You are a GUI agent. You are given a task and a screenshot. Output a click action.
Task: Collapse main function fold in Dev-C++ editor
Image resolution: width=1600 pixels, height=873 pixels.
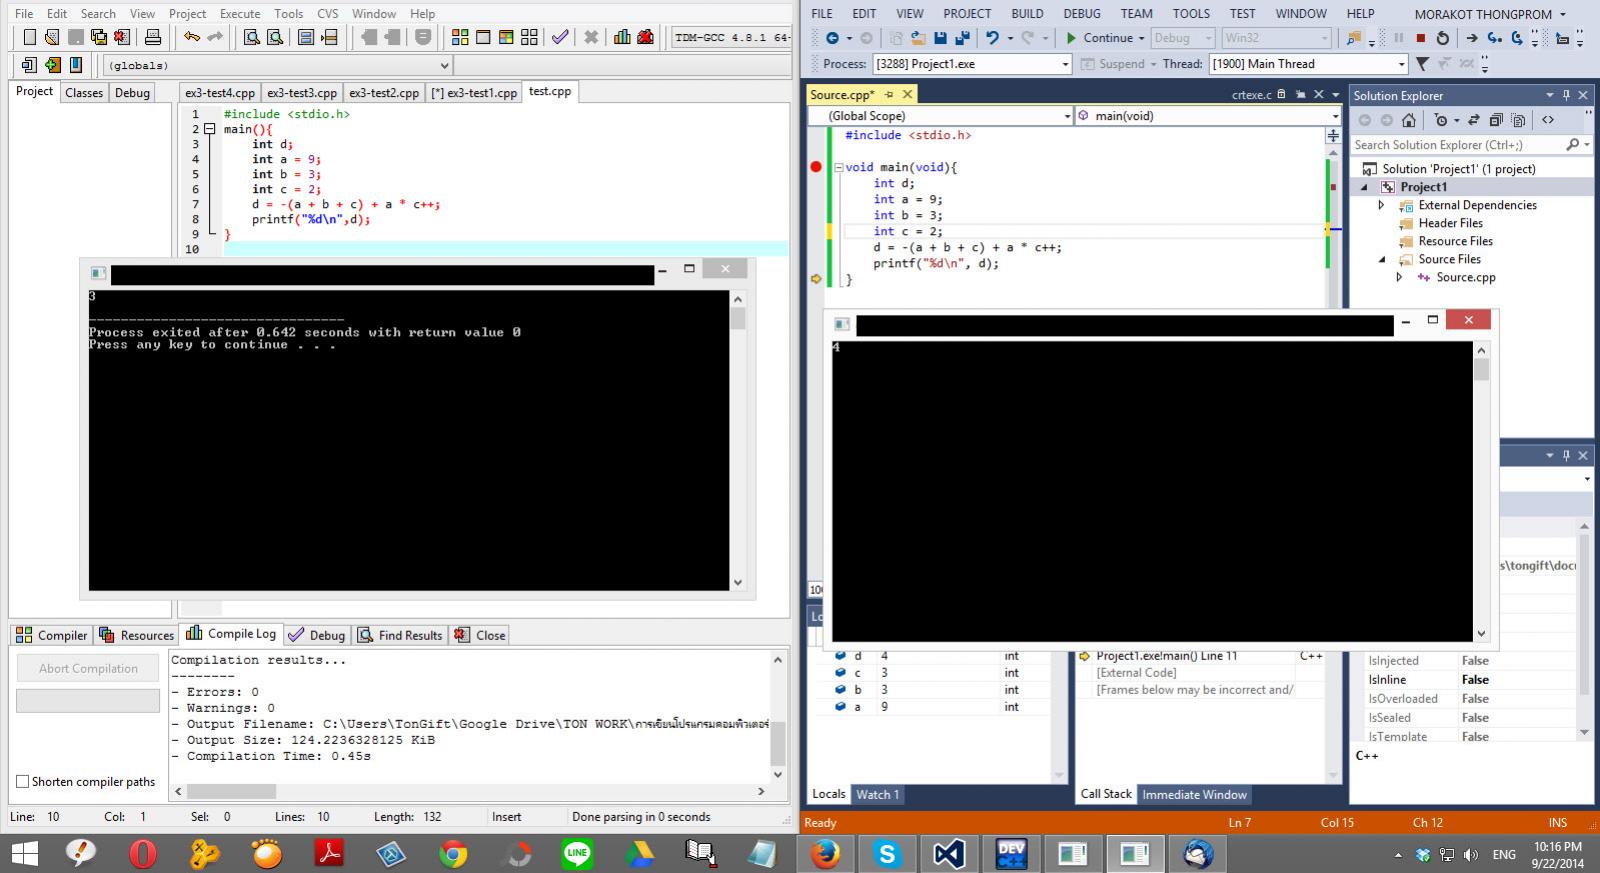tap(209, 129)
